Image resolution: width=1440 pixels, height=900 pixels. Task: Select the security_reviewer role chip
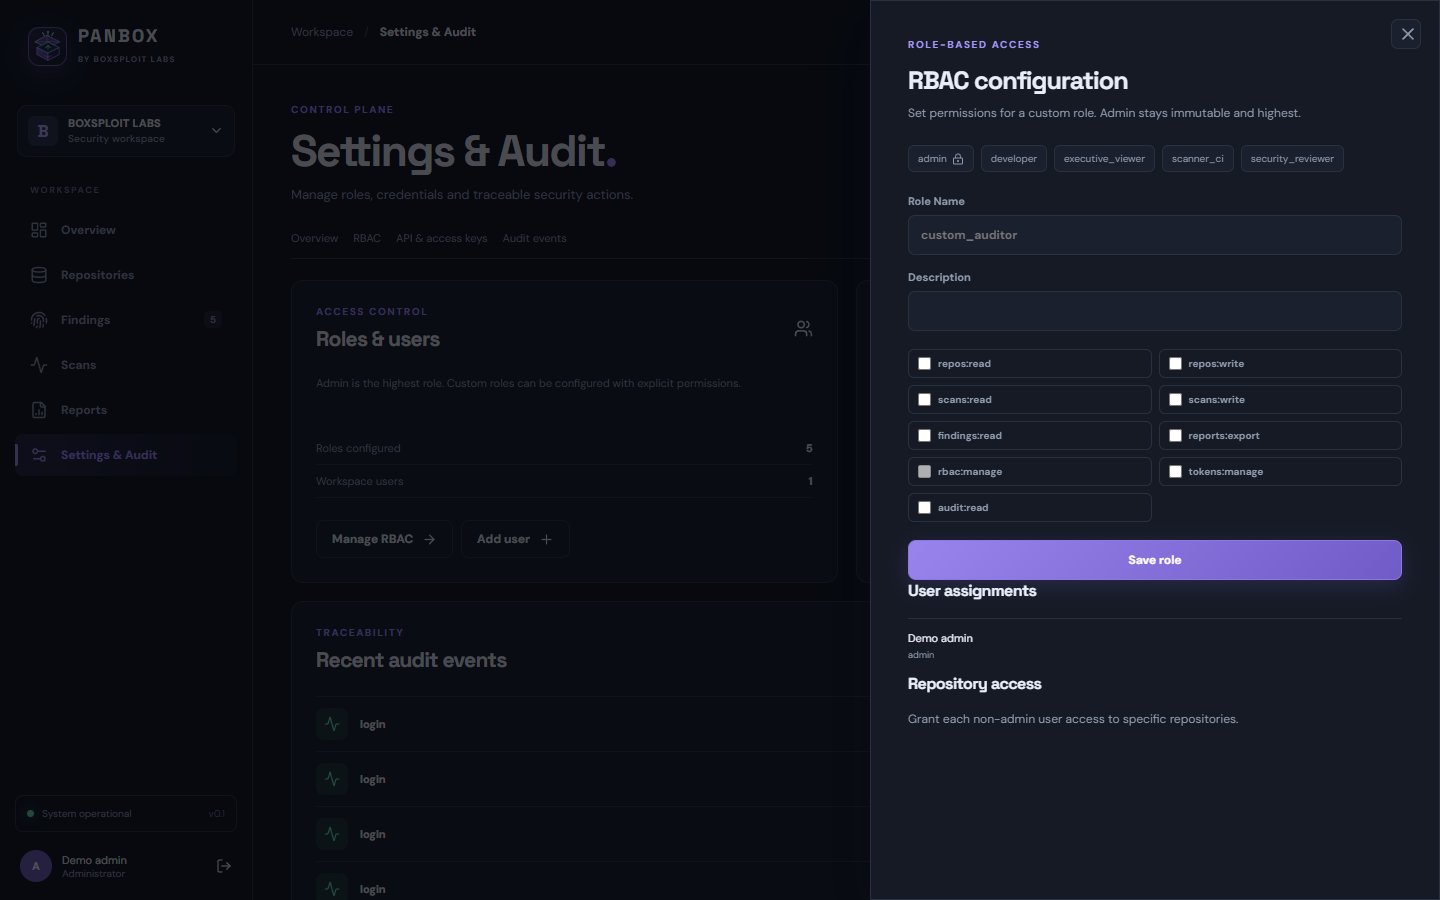[1291, 159]
